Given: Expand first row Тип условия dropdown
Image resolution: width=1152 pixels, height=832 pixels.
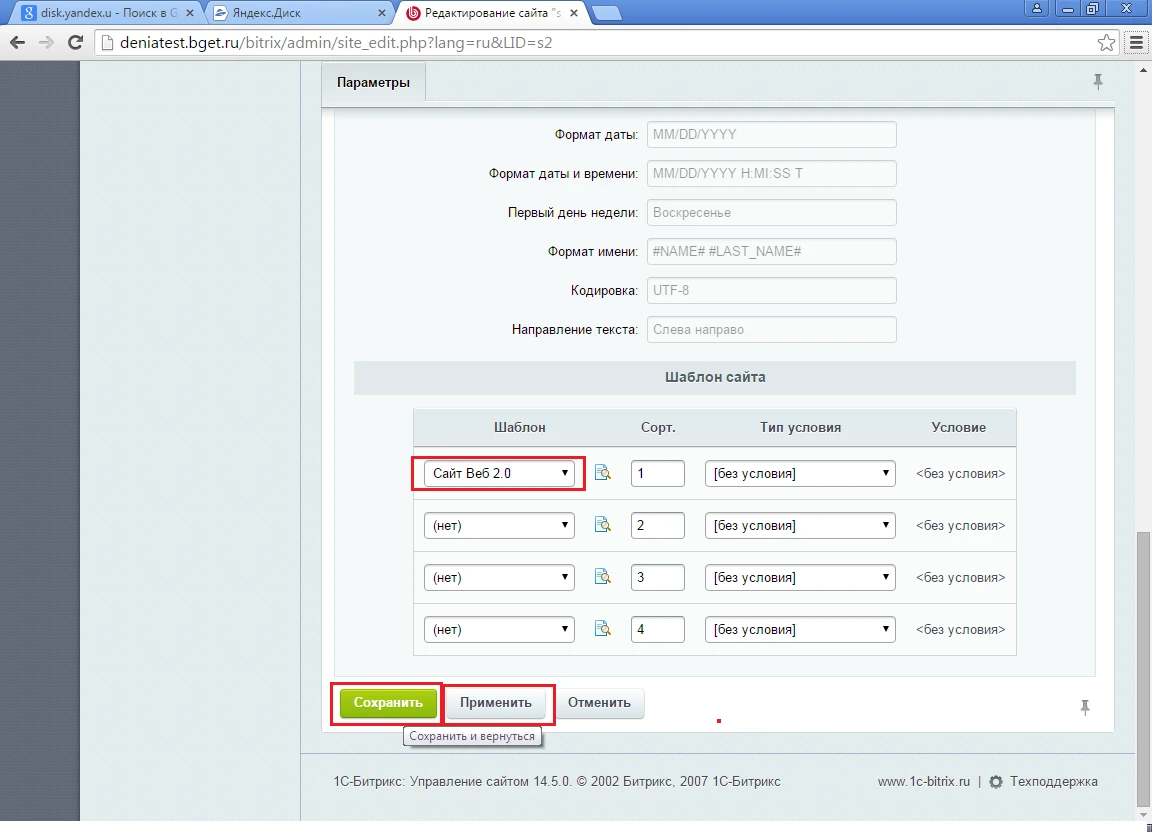Looking at the screenshot, I should tap(800, 473).
